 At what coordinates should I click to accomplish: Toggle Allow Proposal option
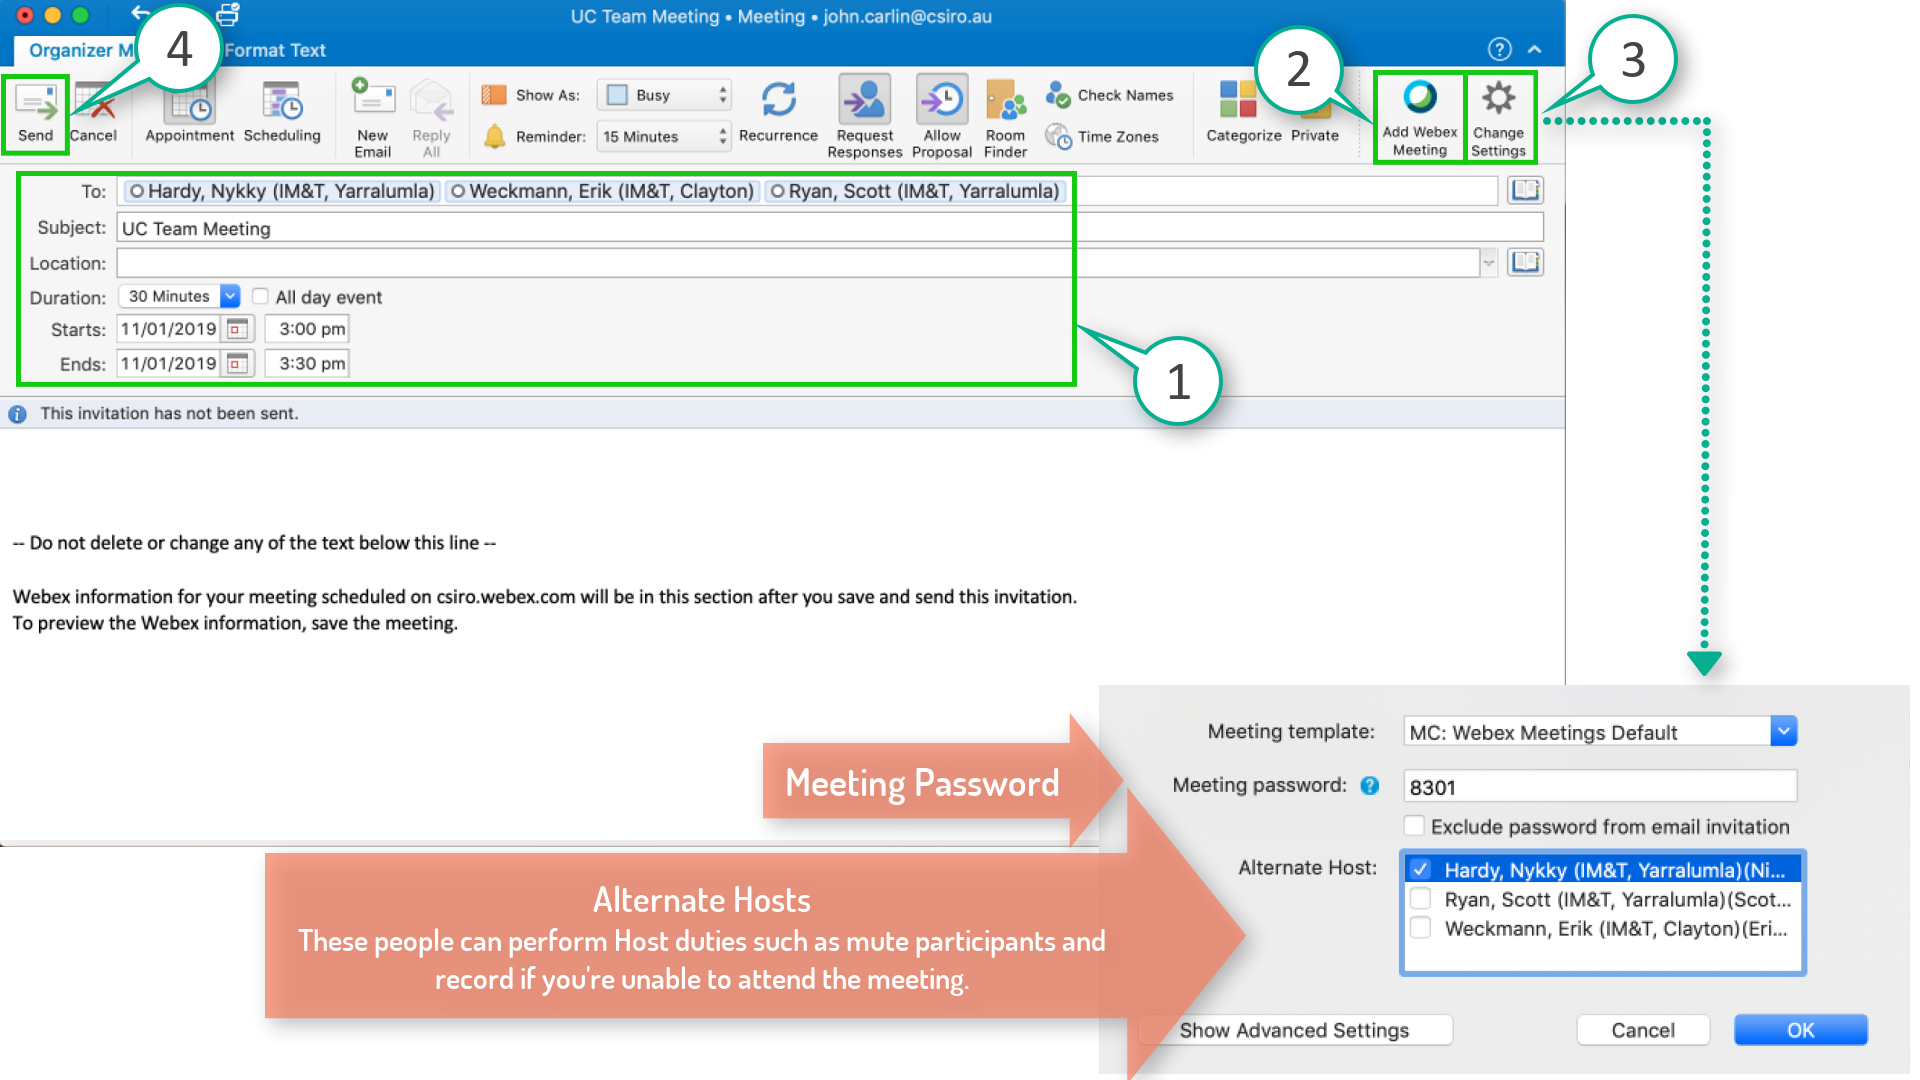[942, 117]
